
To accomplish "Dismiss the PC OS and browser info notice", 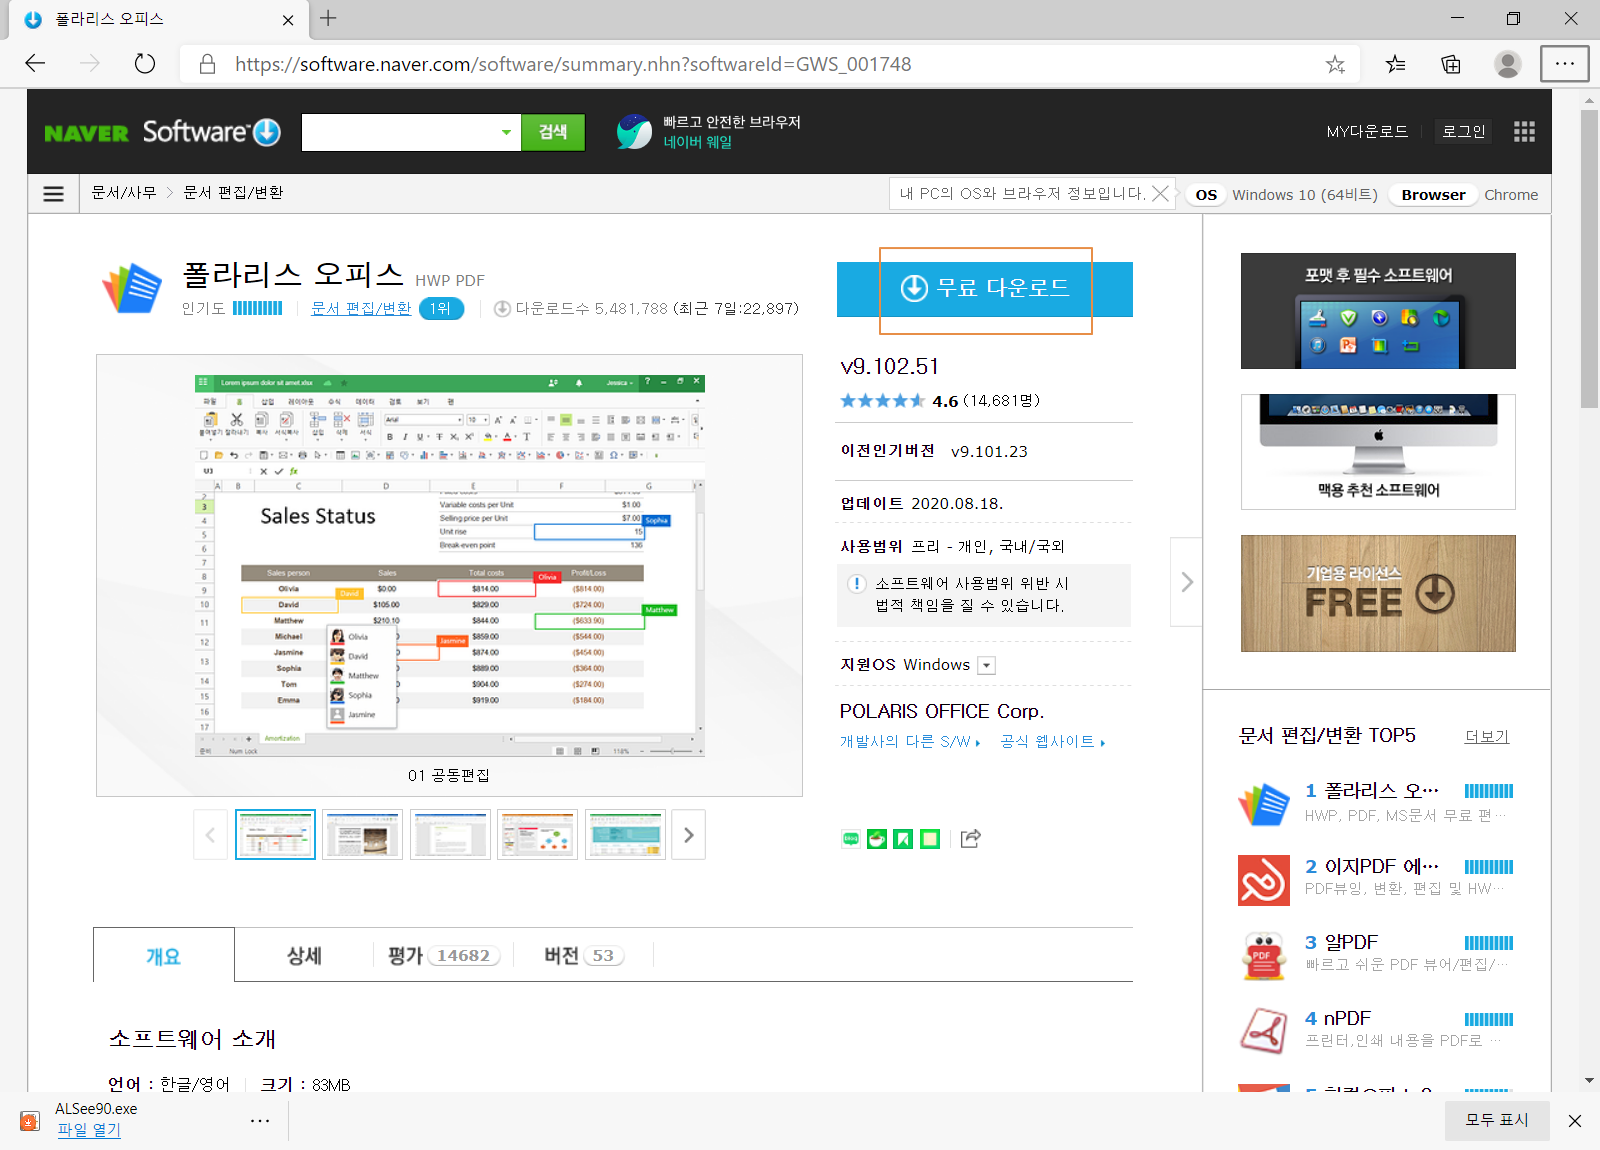I will click(x=1160, y=194).
